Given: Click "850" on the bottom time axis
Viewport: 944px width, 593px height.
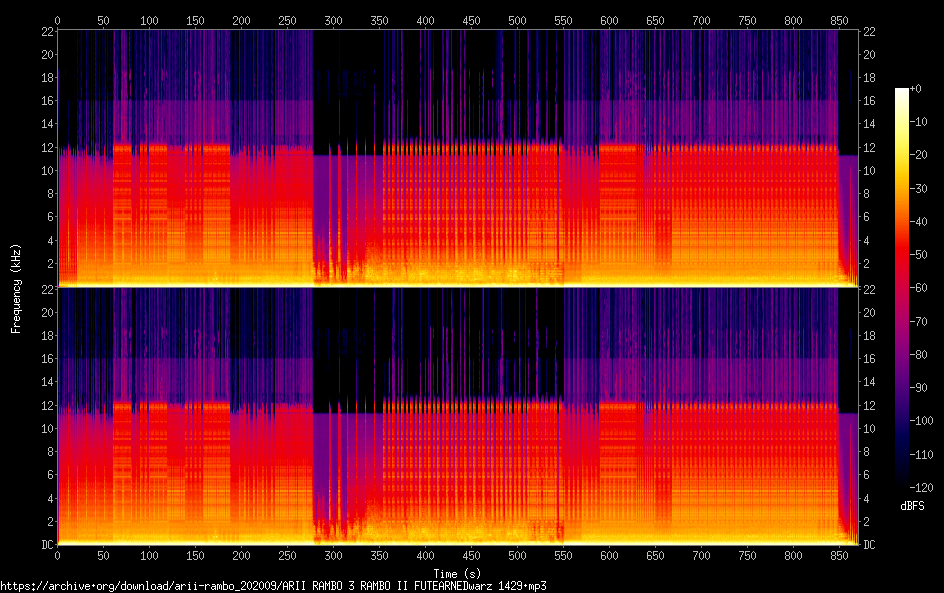Looking at the screenshot, I should [x=839, y=556].
